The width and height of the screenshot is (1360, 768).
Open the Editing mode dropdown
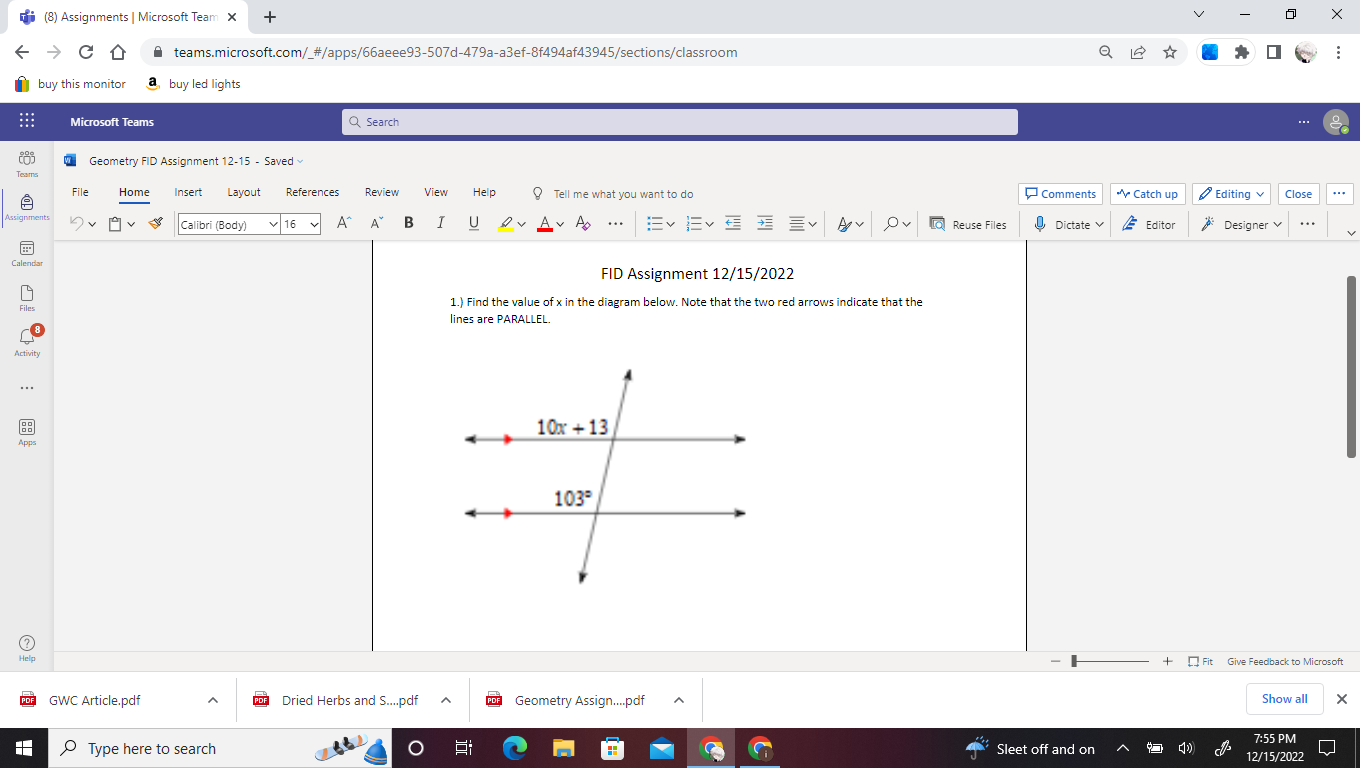[1232, 194]
